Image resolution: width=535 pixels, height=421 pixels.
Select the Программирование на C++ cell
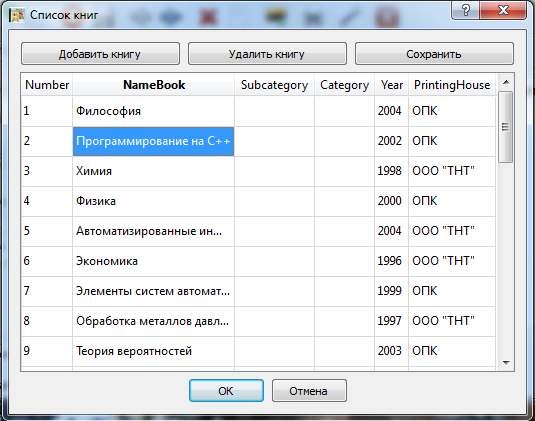point(154,141)
